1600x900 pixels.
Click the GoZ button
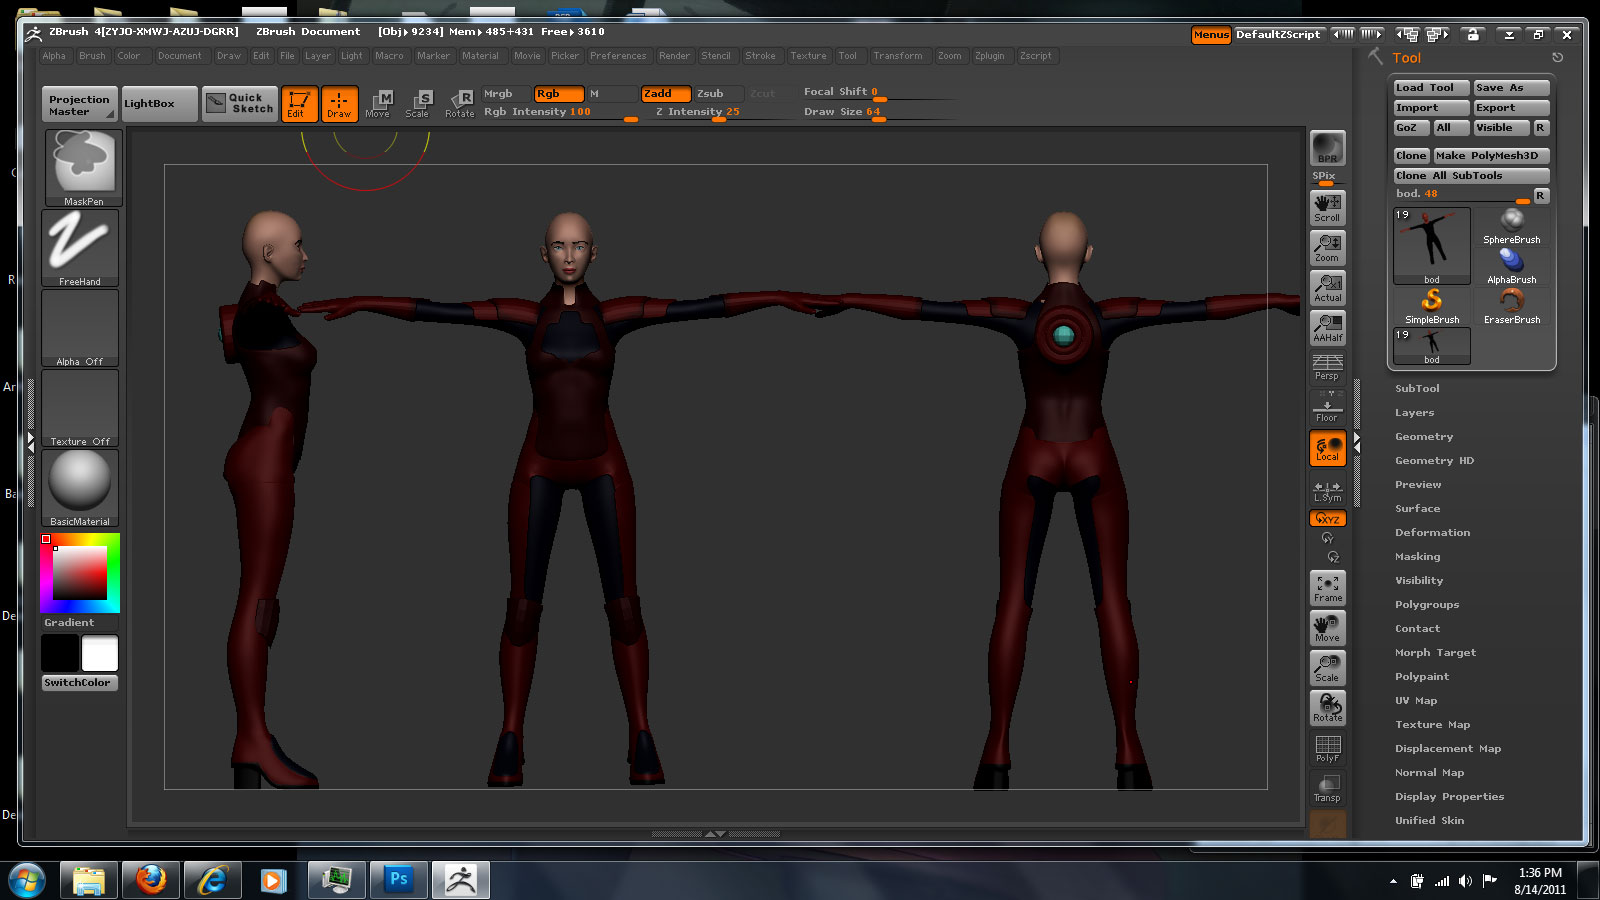(1411, 127)
